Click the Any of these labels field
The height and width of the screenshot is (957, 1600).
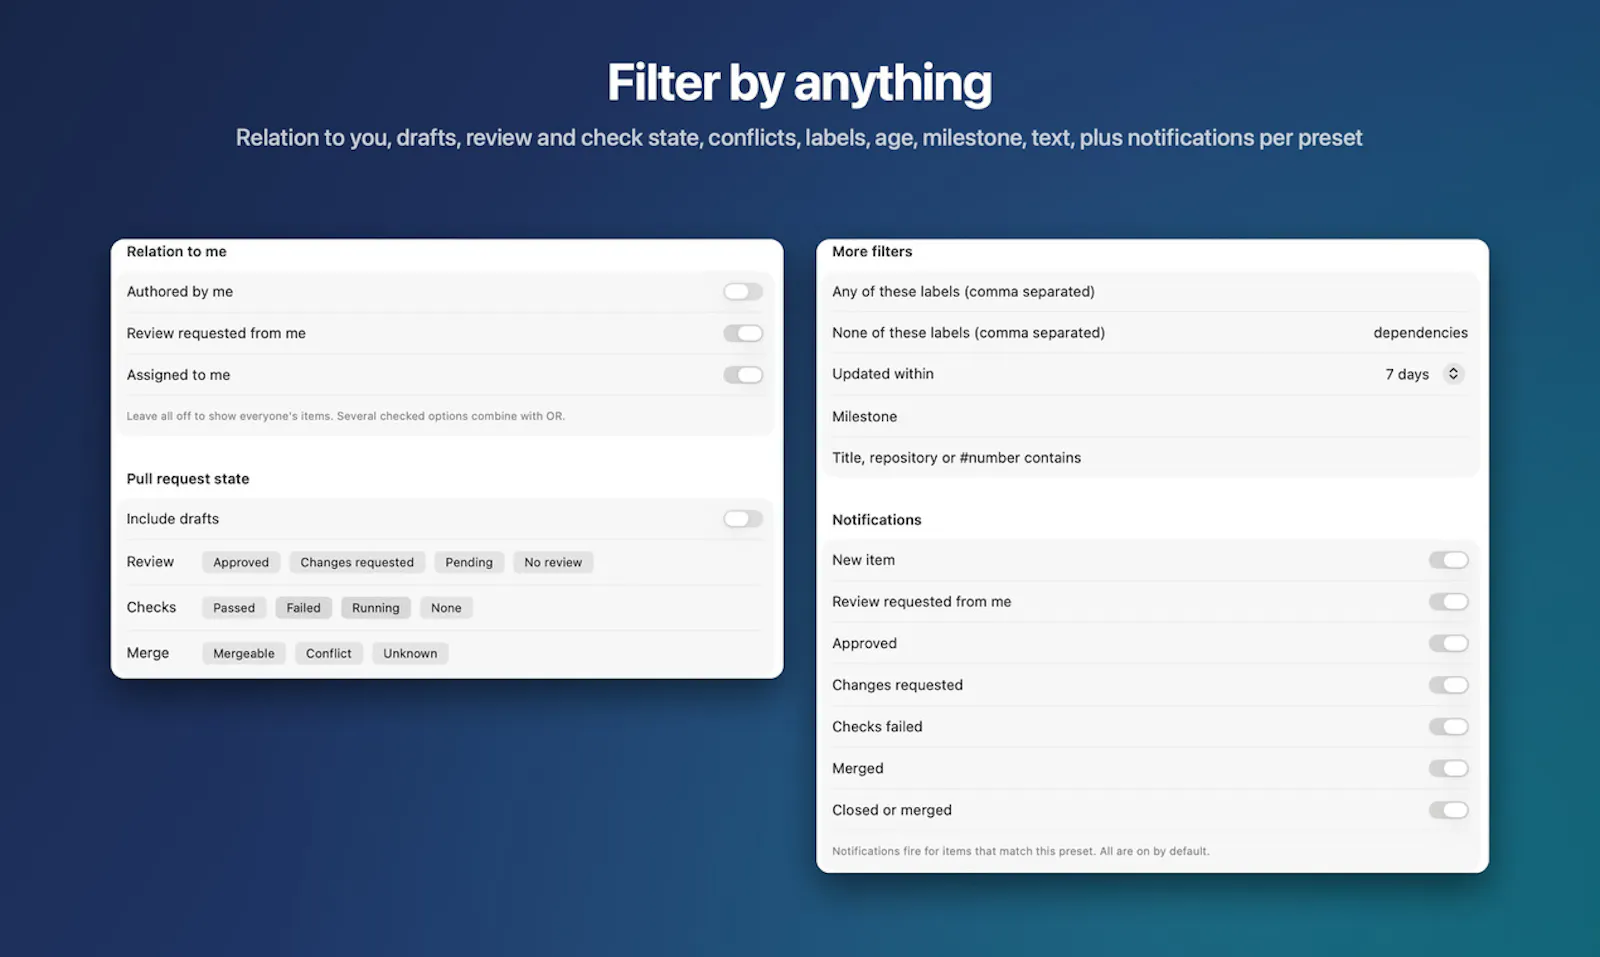(x=1150, y=292)
